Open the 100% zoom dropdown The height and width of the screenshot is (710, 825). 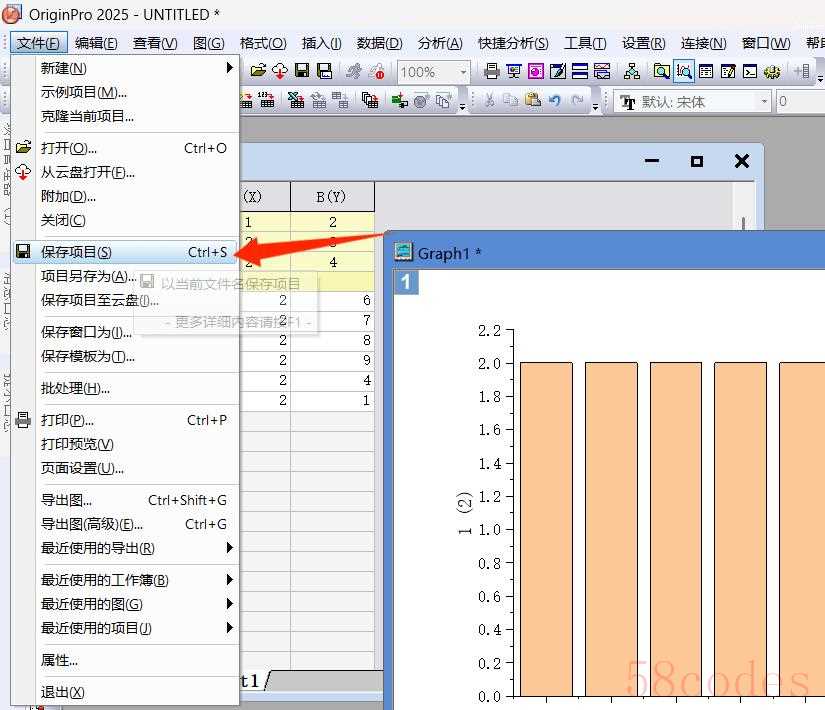[x=463, y=72]
